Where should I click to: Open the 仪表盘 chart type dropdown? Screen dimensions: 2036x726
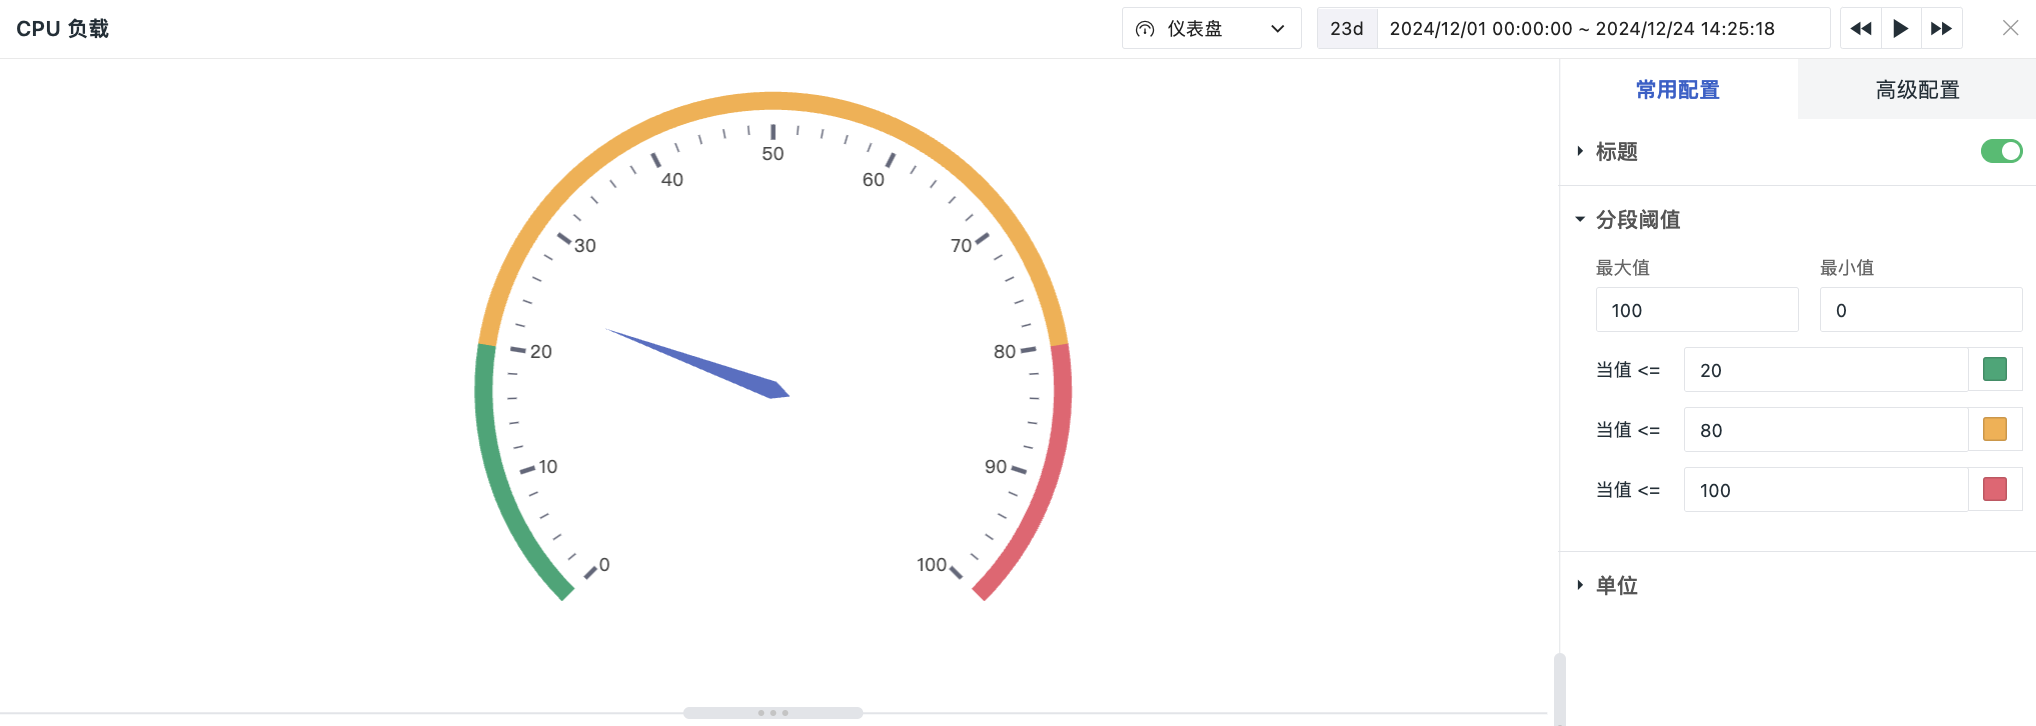[x=1211, y=29]
